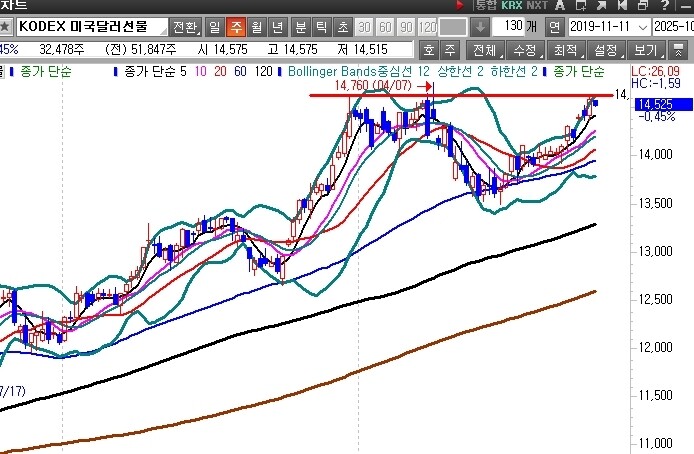Viewport: 694px width, 454px height.
Task: Click the 13,000 price axis label
Action: 655,251
